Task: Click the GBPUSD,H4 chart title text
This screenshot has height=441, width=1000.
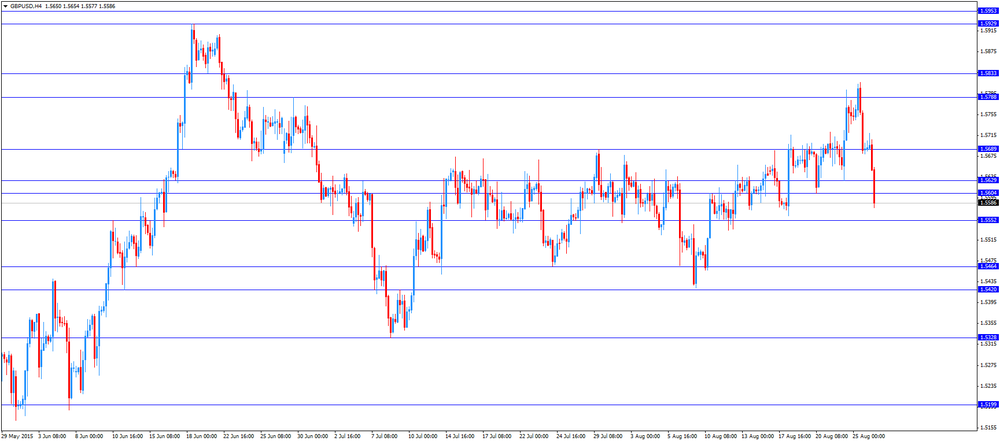Action: tap(25, 5)
